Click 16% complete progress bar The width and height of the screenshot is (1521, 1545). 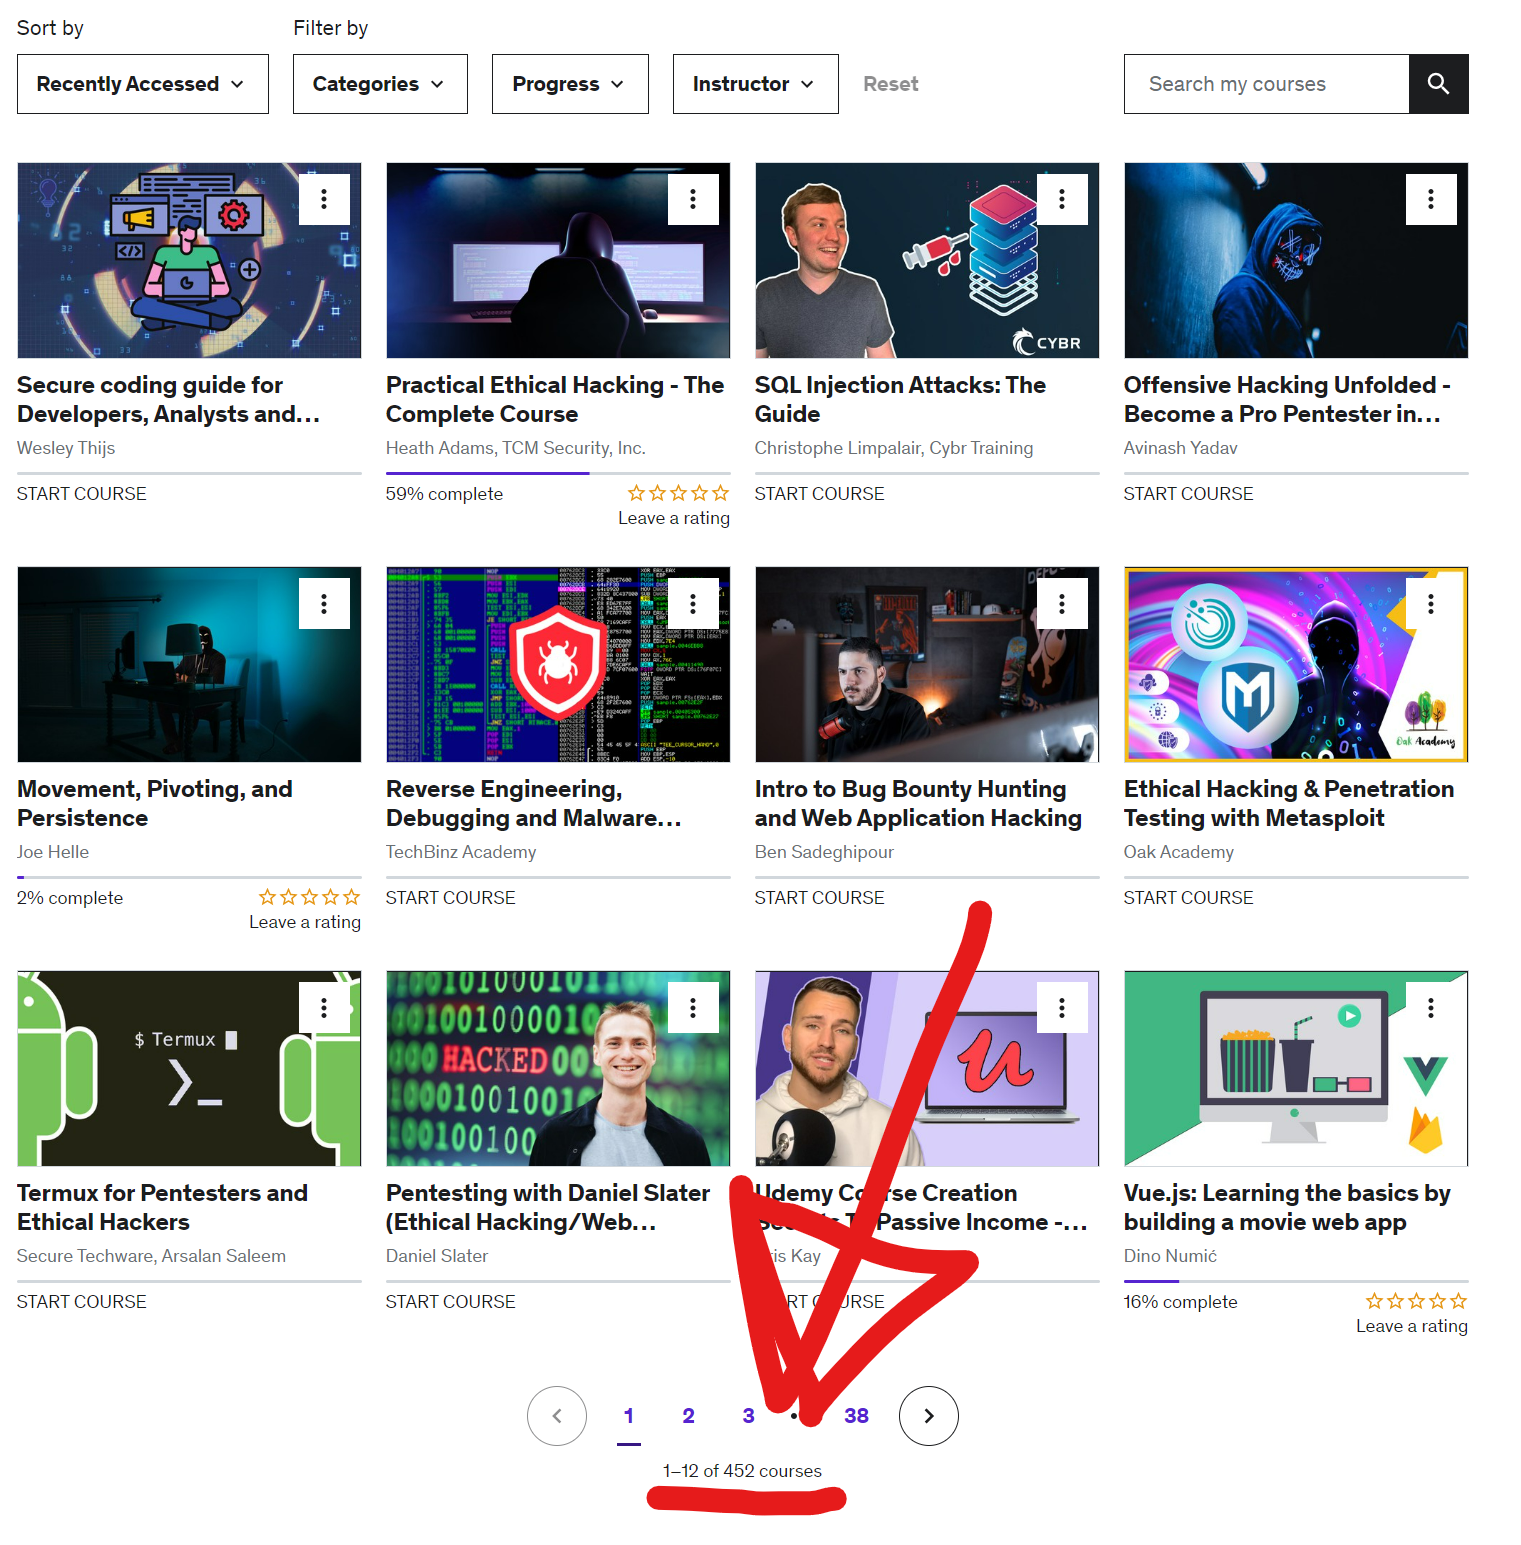[1296, 1281]
